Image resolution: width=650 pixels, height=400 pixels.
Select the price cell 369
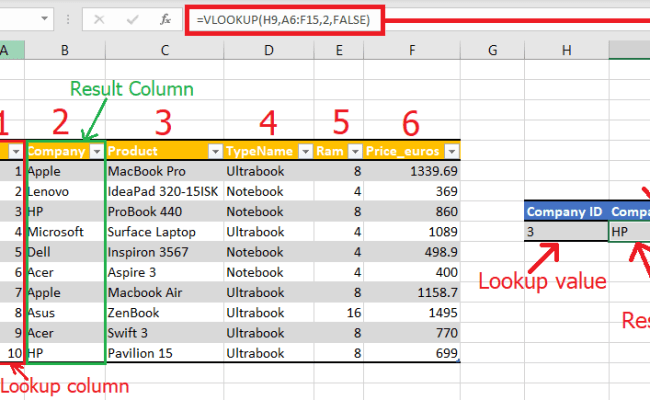[x=412, y=192]
